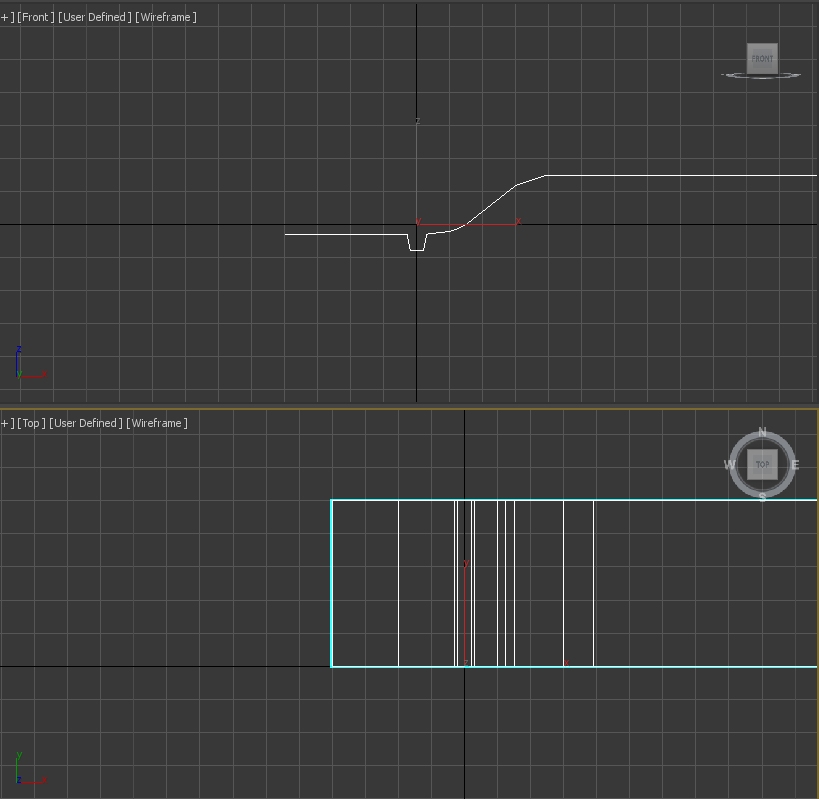Click the TOP face of the ViewCube
819x799 pixels.
coord(762,464)
